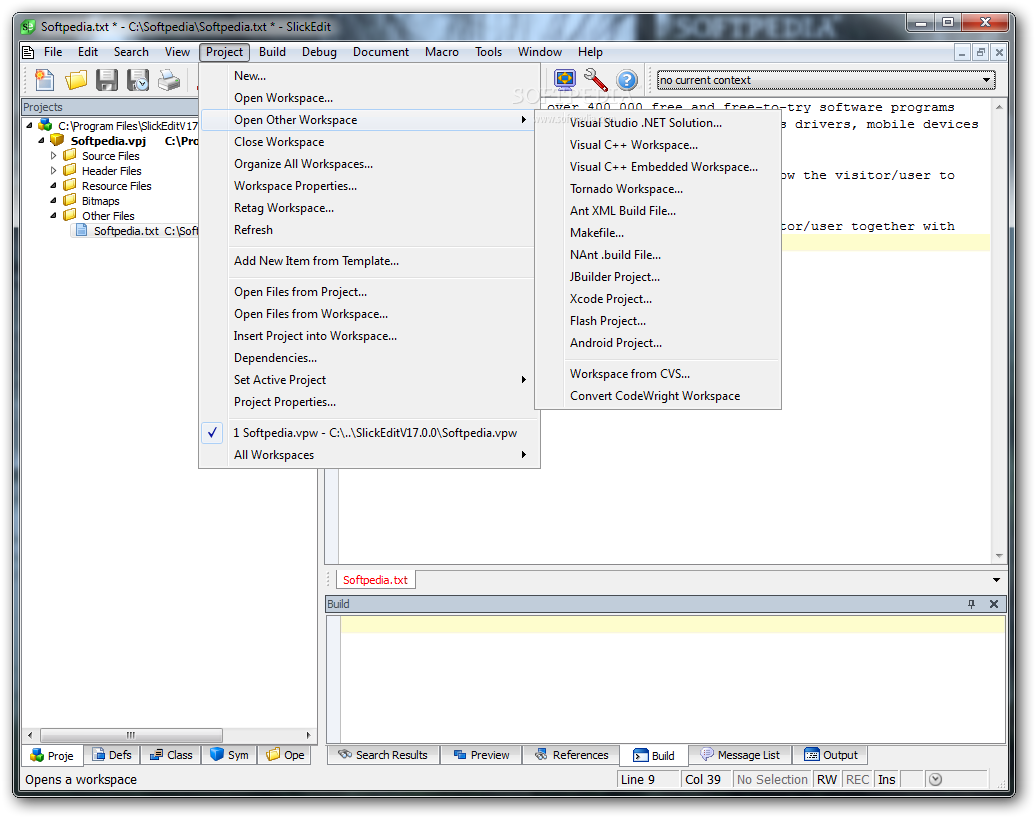Open the current context combo box
Viewport: 1036px width, 818px height.
tap(826, 80)
